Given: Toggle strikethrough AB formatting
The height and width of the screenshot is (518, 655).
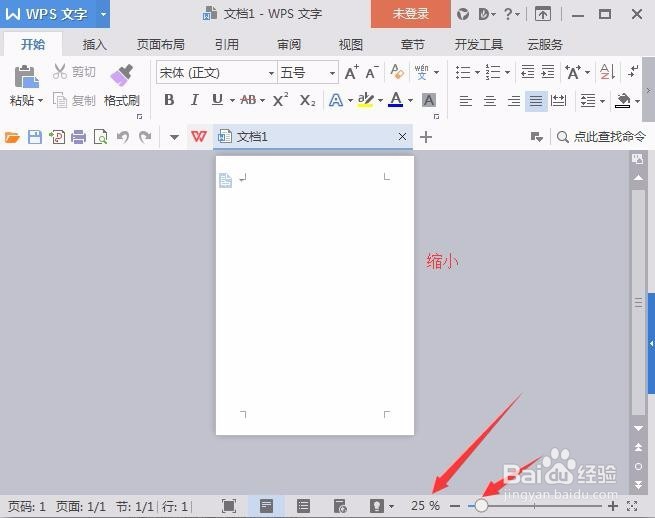Looking at the screenshot, I should [248, 100].
